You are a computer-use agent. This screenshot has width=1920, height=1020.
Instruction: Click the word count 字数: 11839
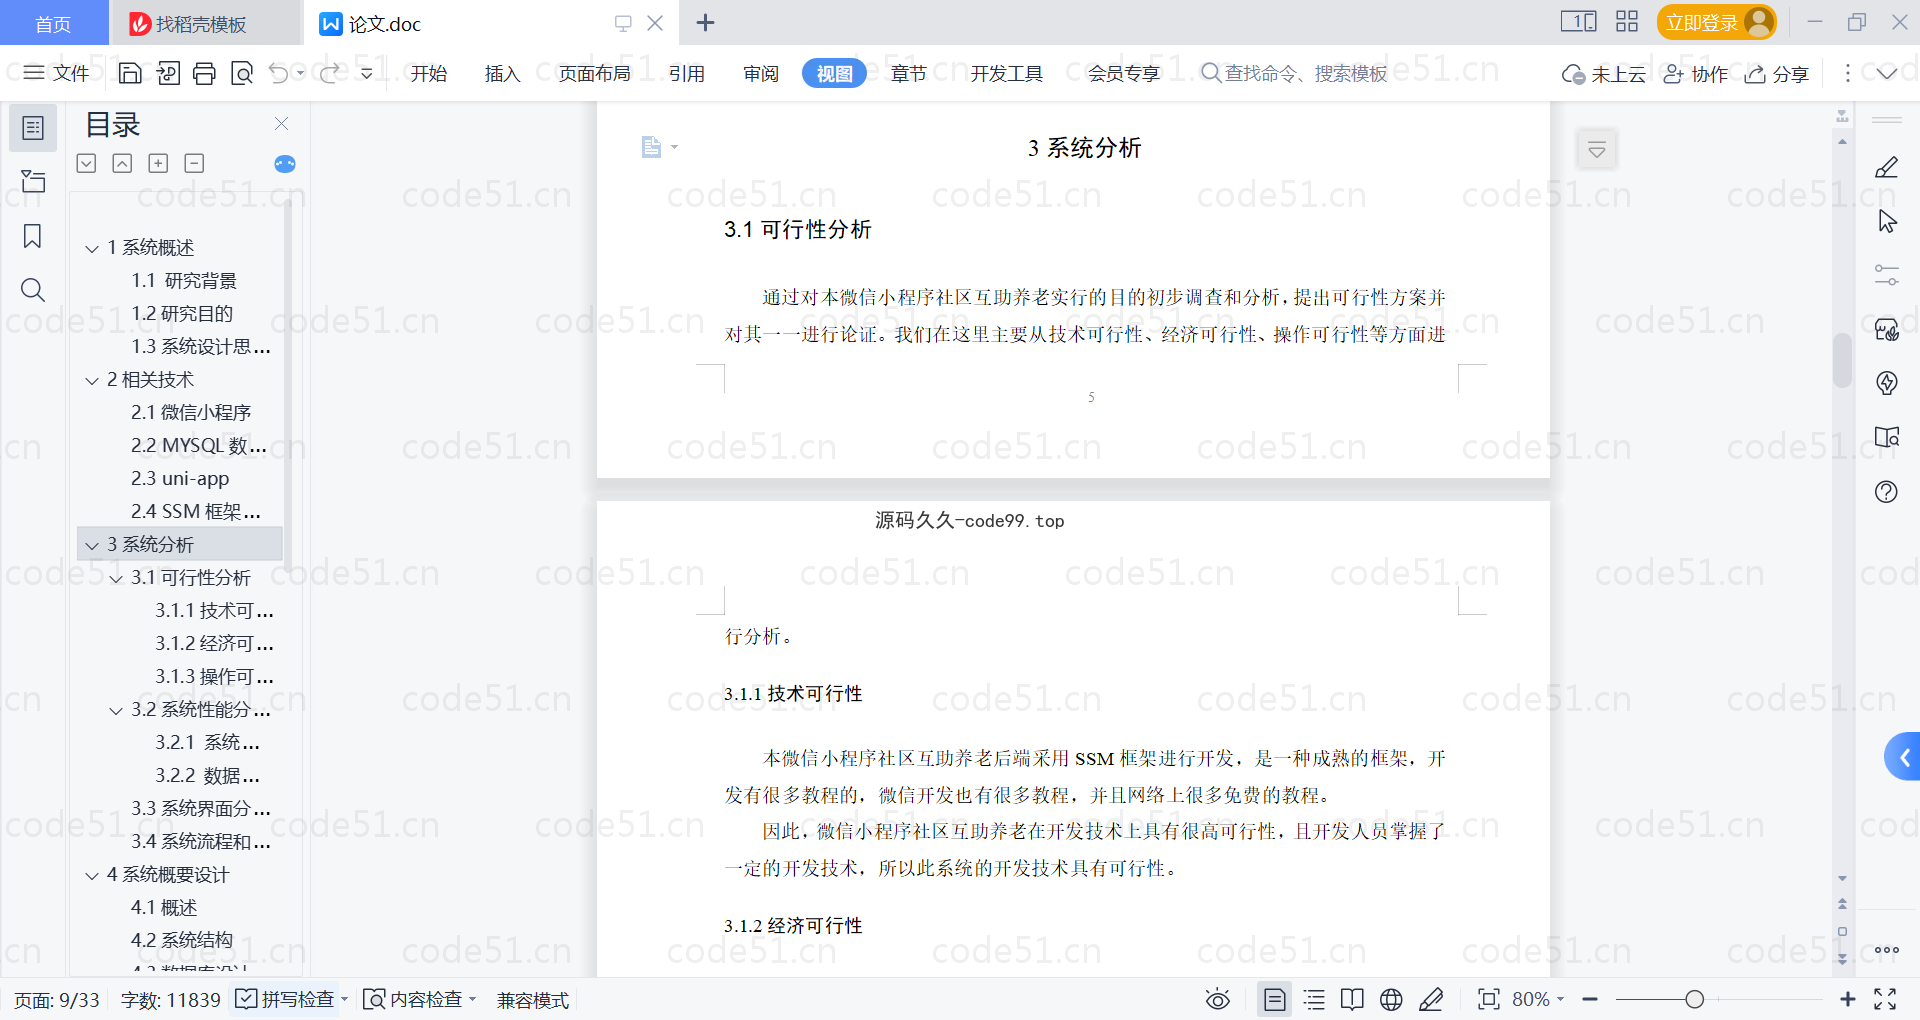[x=170, y=1000]
